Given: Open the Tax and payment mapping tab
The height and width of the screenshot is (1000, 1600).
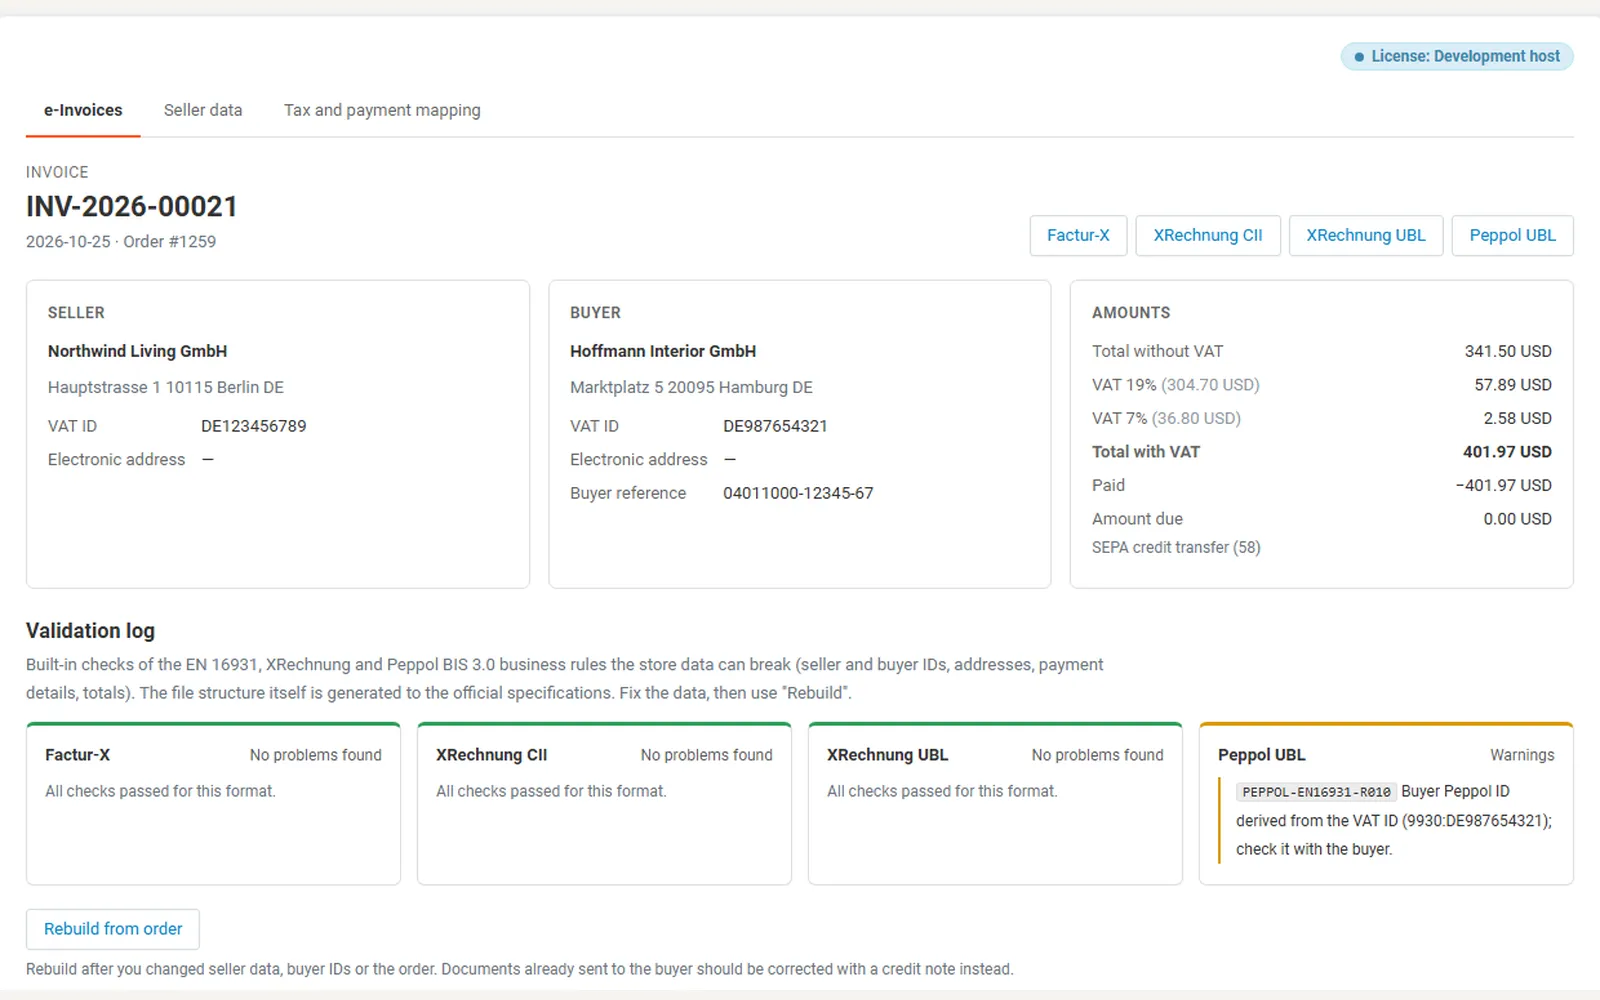Looking at the screenshot, I should [x=382, y=110].
